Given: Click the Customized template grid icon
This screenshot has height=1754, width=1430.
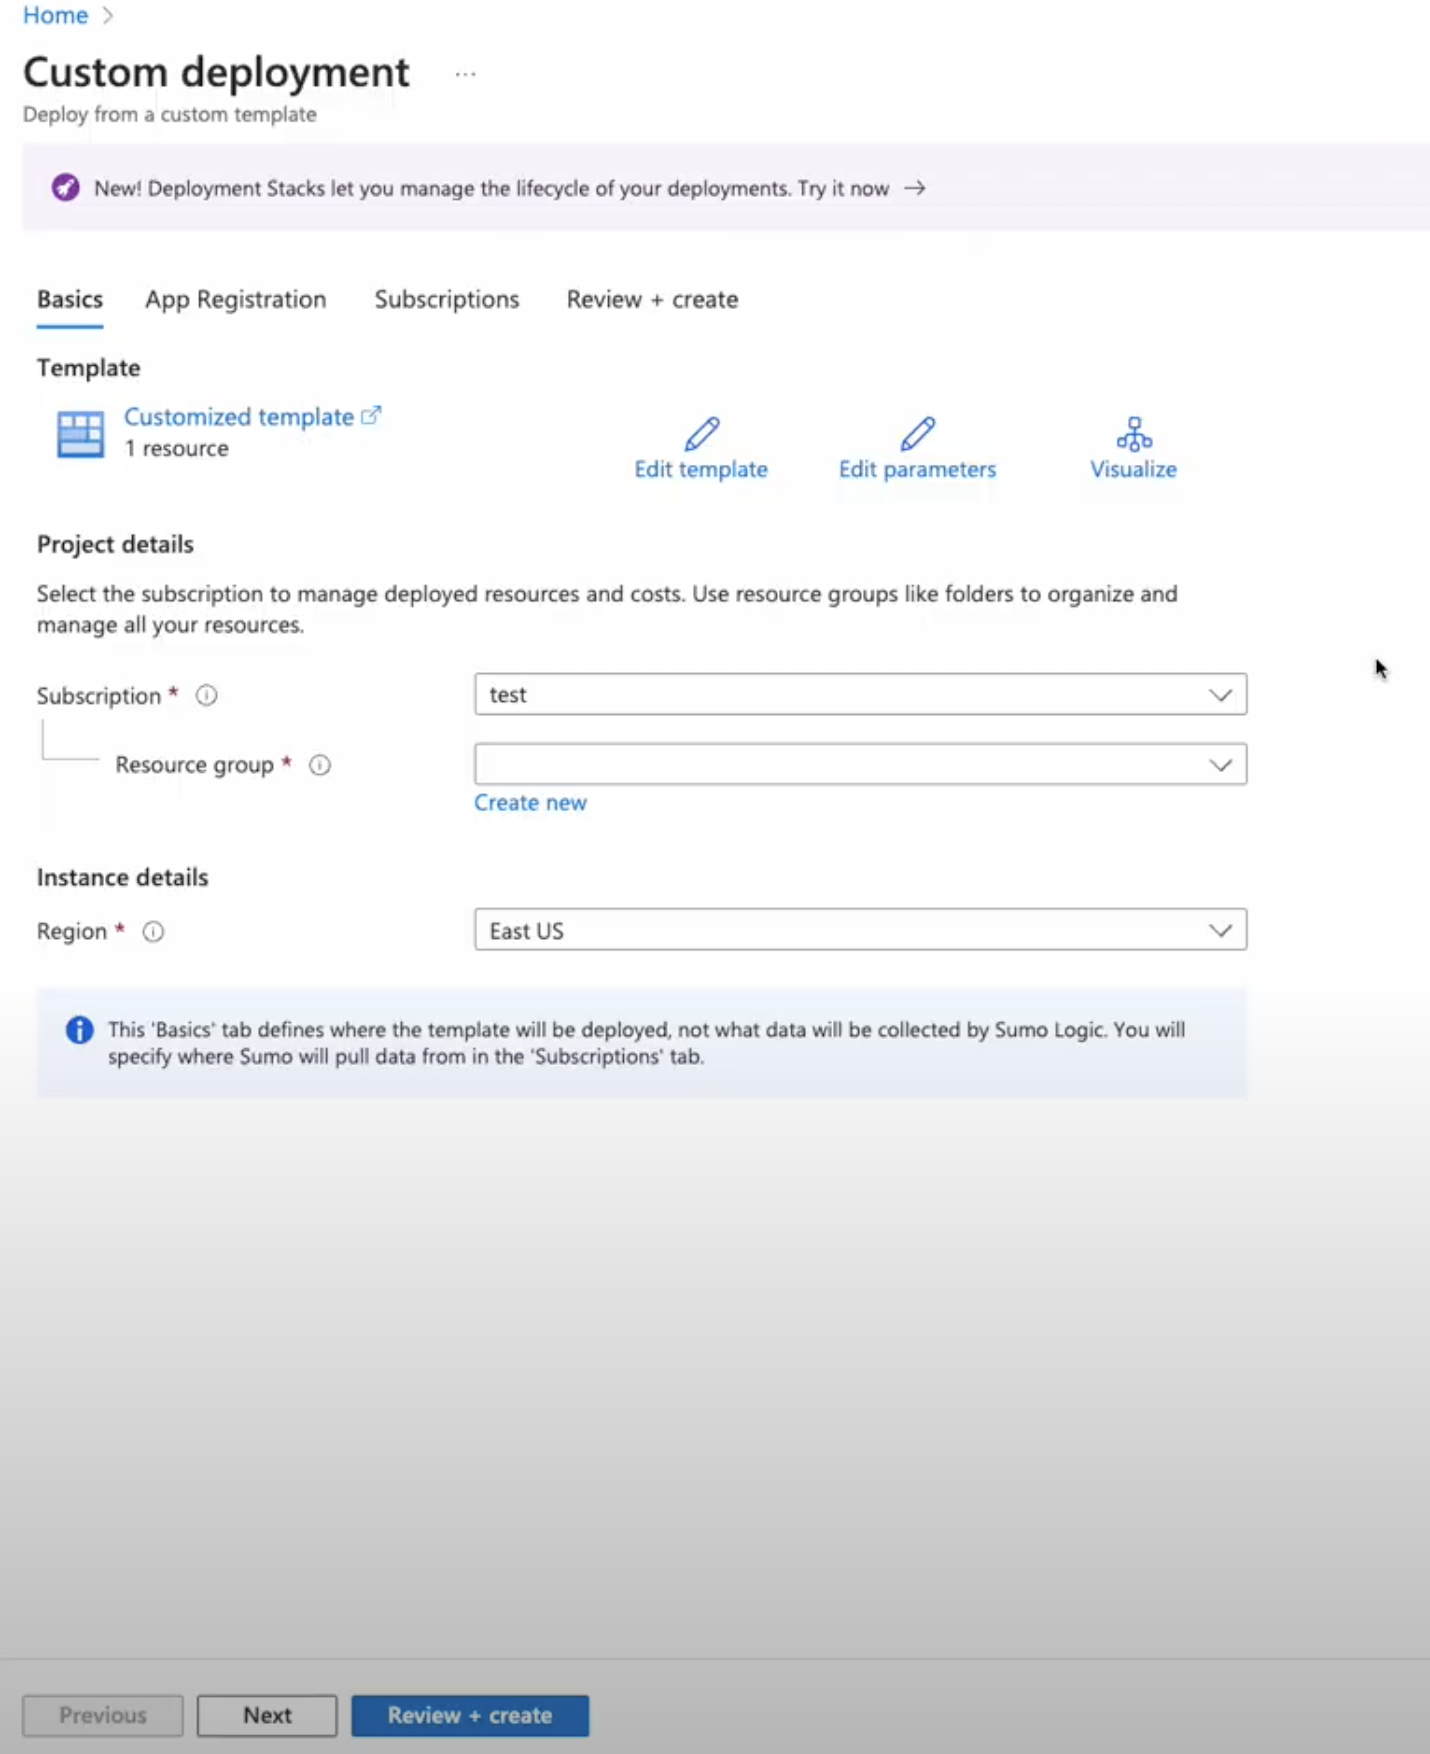Looking at the screenshot, I should pyautogui.click(x=80, y=434).
